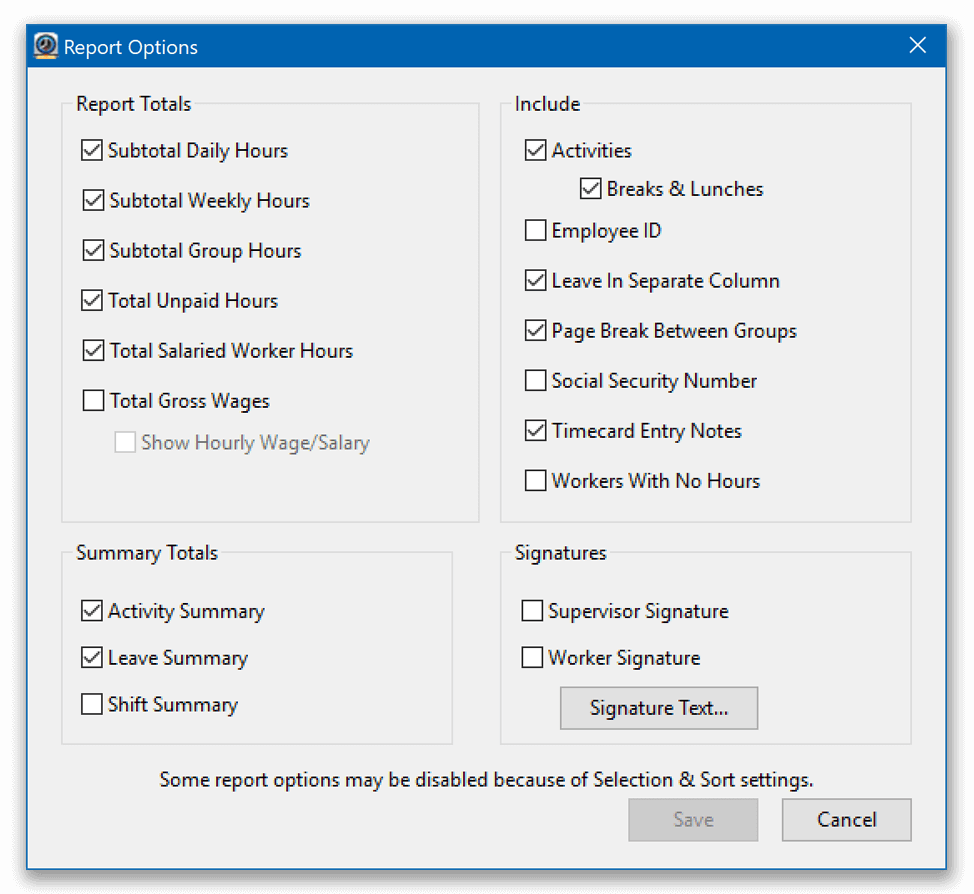
Task: Open the Signature Text dialog
Action: [x=658, y=708]
